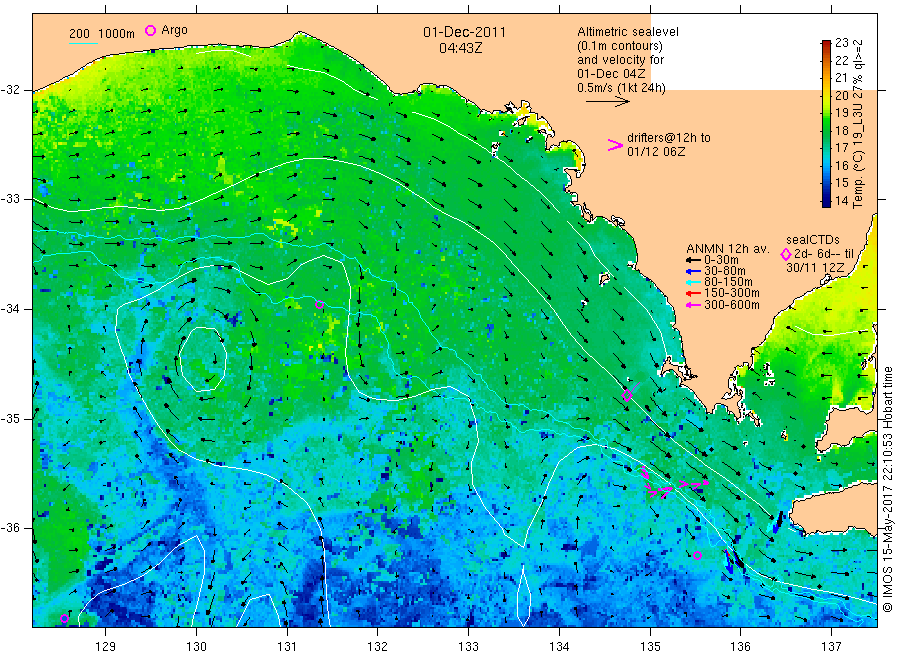Click the magenta sealCTDs diamond legend symbol

coord(786,254)
